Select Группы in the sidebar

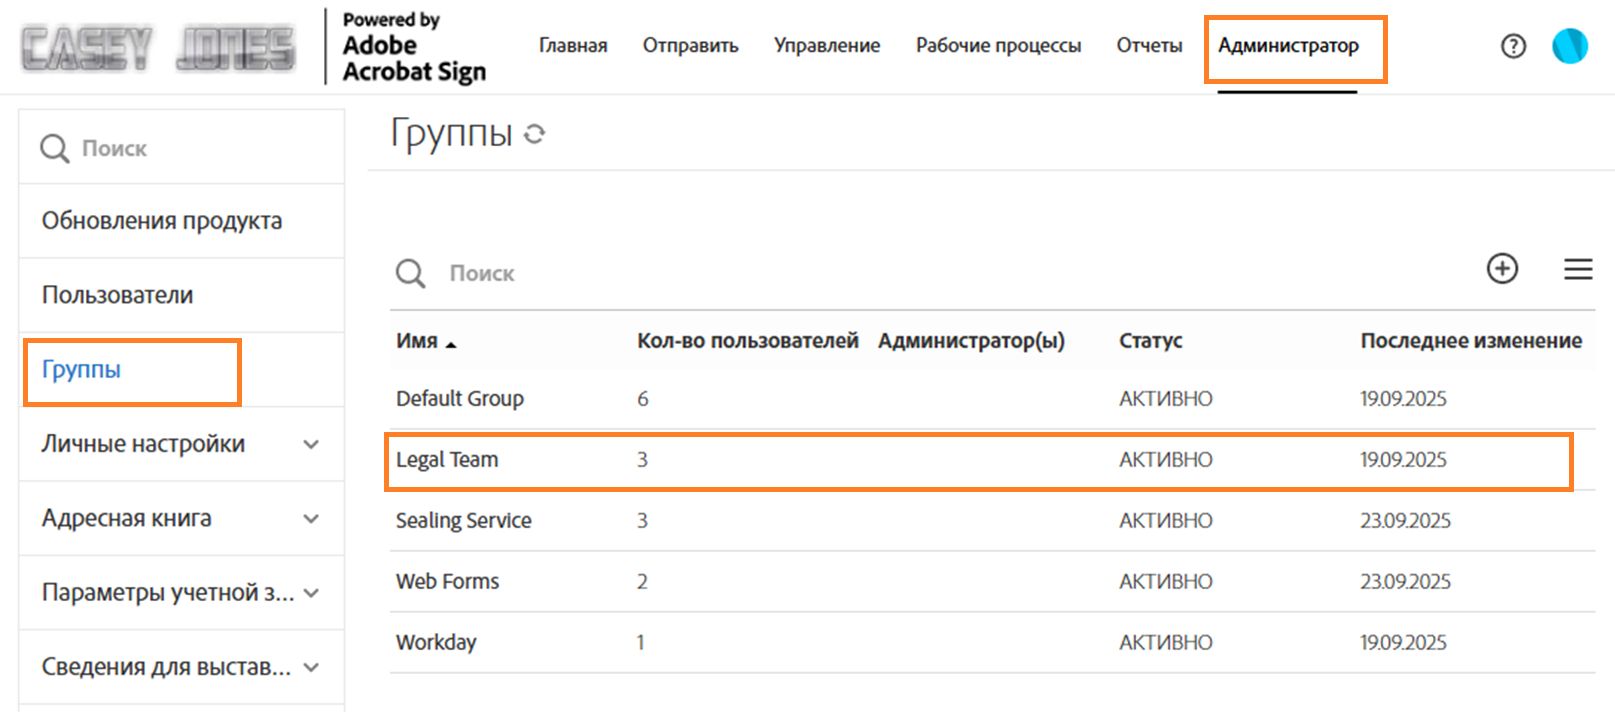[81, 370]
